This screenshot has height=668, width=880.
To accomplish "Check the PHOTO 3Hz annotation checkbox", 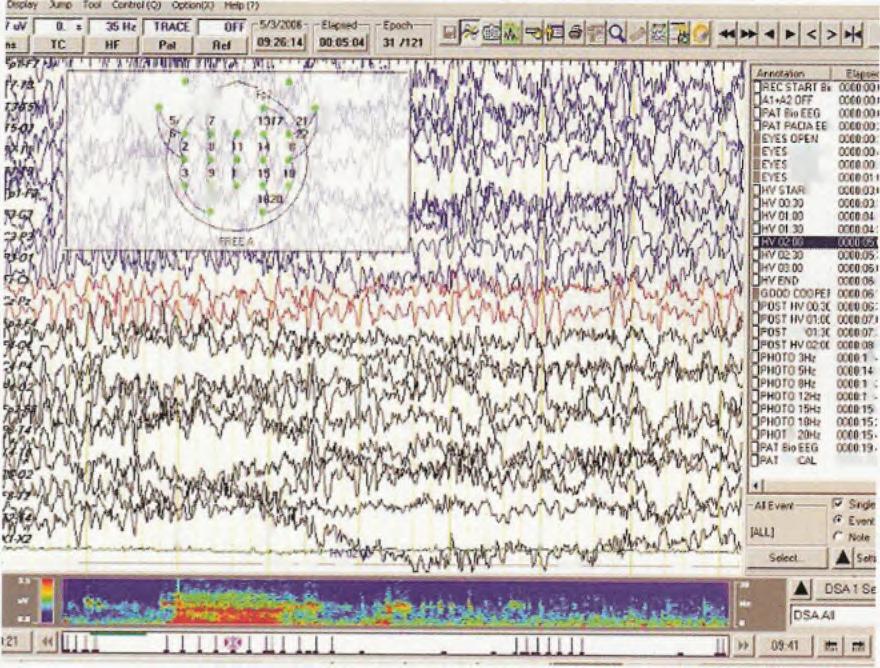I will pos(757,358).
